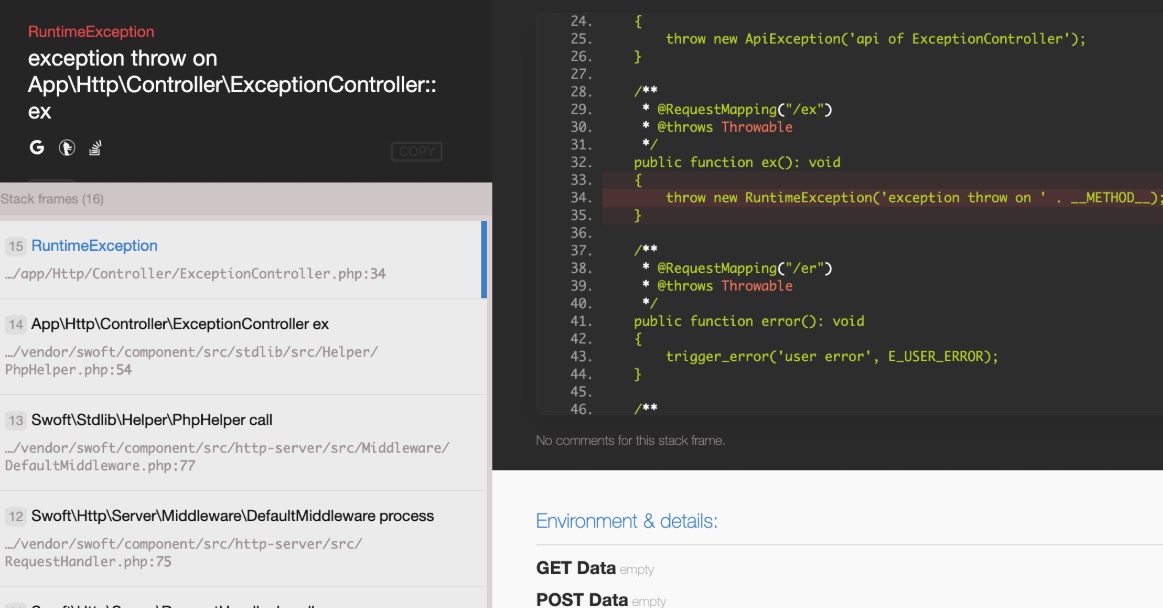1163x608 pixels.
Task: Click the RuntimeException title in header
Action: 91,32
